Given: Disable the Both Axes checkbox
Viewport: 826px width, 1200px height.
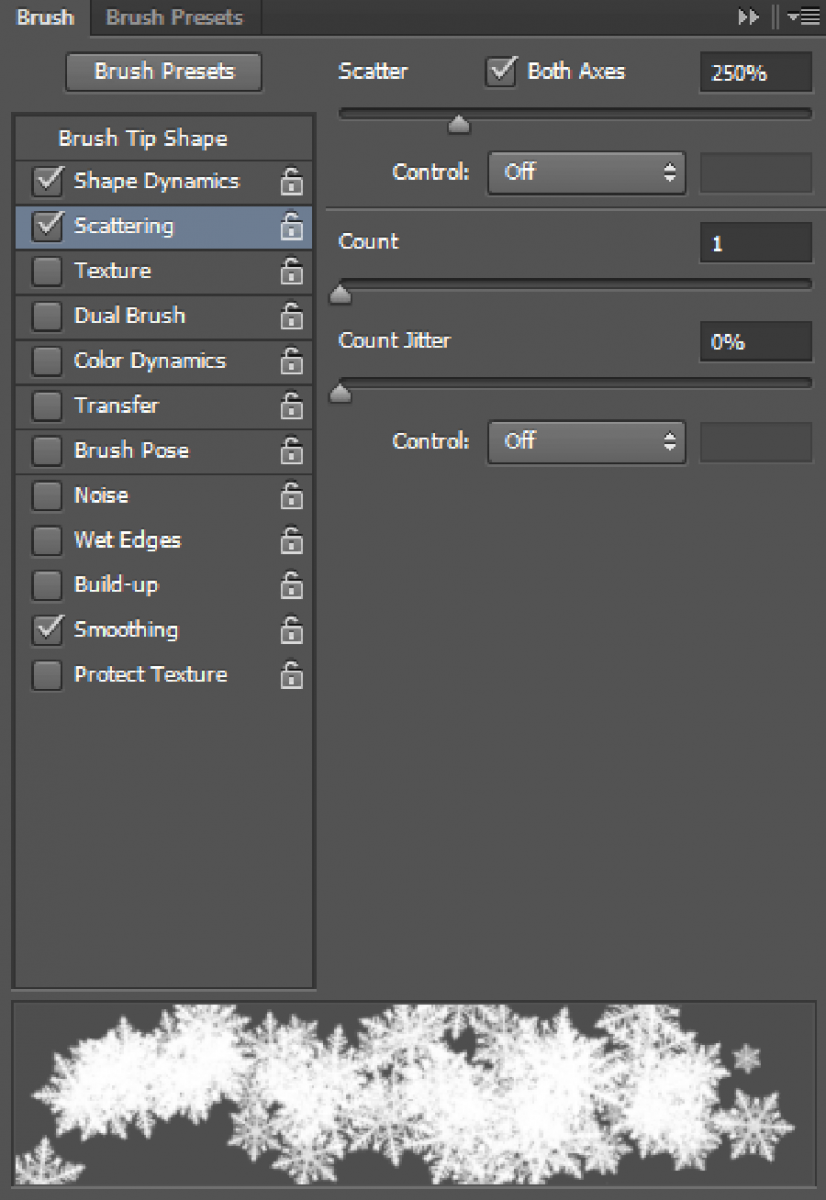Looking at the screenshot, I should 501,71.
